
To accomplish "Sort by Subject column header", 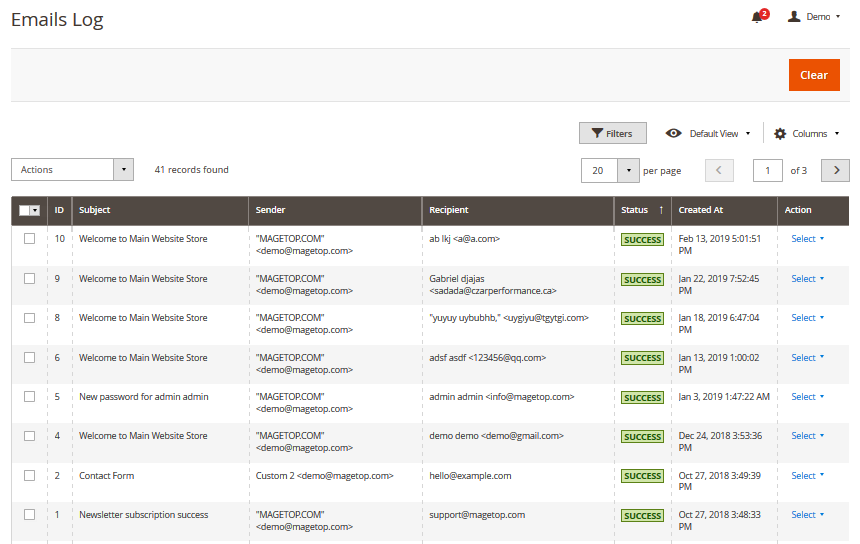I will coord(95,210).
